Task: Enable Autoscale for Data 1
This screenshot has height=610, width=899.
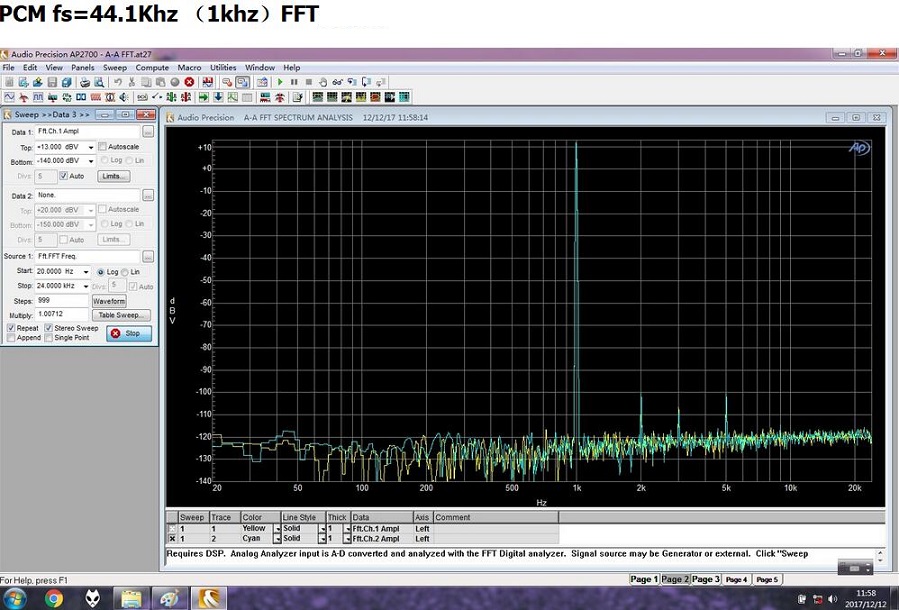Action: (x=103, y=147)
